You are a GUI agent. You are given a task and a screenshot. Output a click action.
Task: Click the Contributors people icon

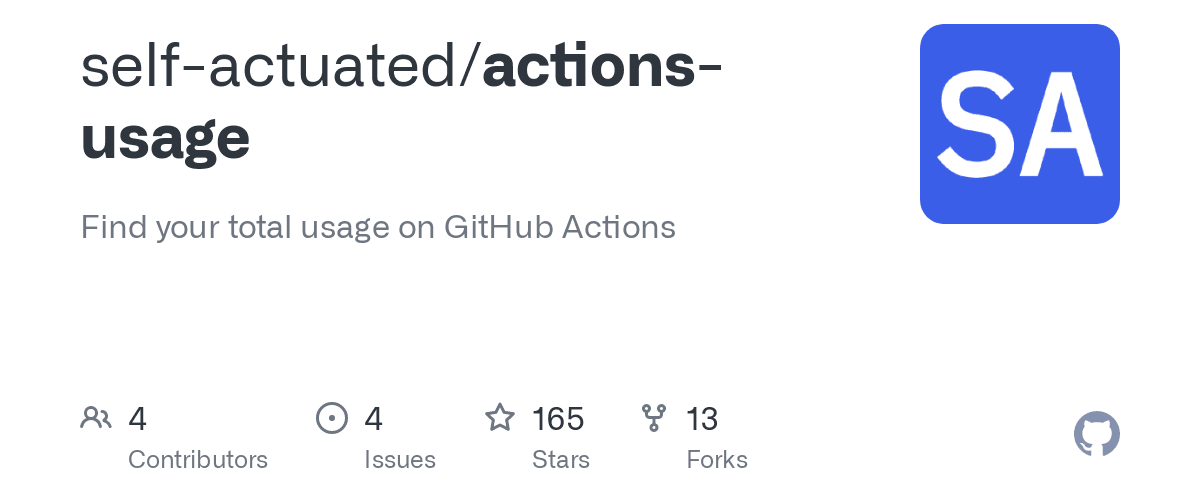[x=96, y=418]
